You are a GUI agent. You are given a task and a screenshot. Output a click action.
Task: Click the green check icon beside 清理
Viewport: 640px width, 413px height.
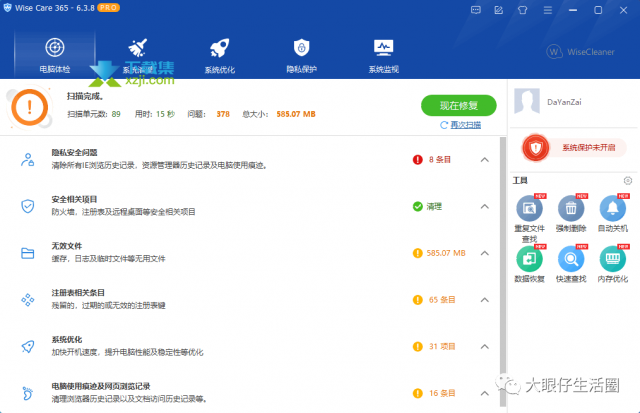click(x=418, y=206)
